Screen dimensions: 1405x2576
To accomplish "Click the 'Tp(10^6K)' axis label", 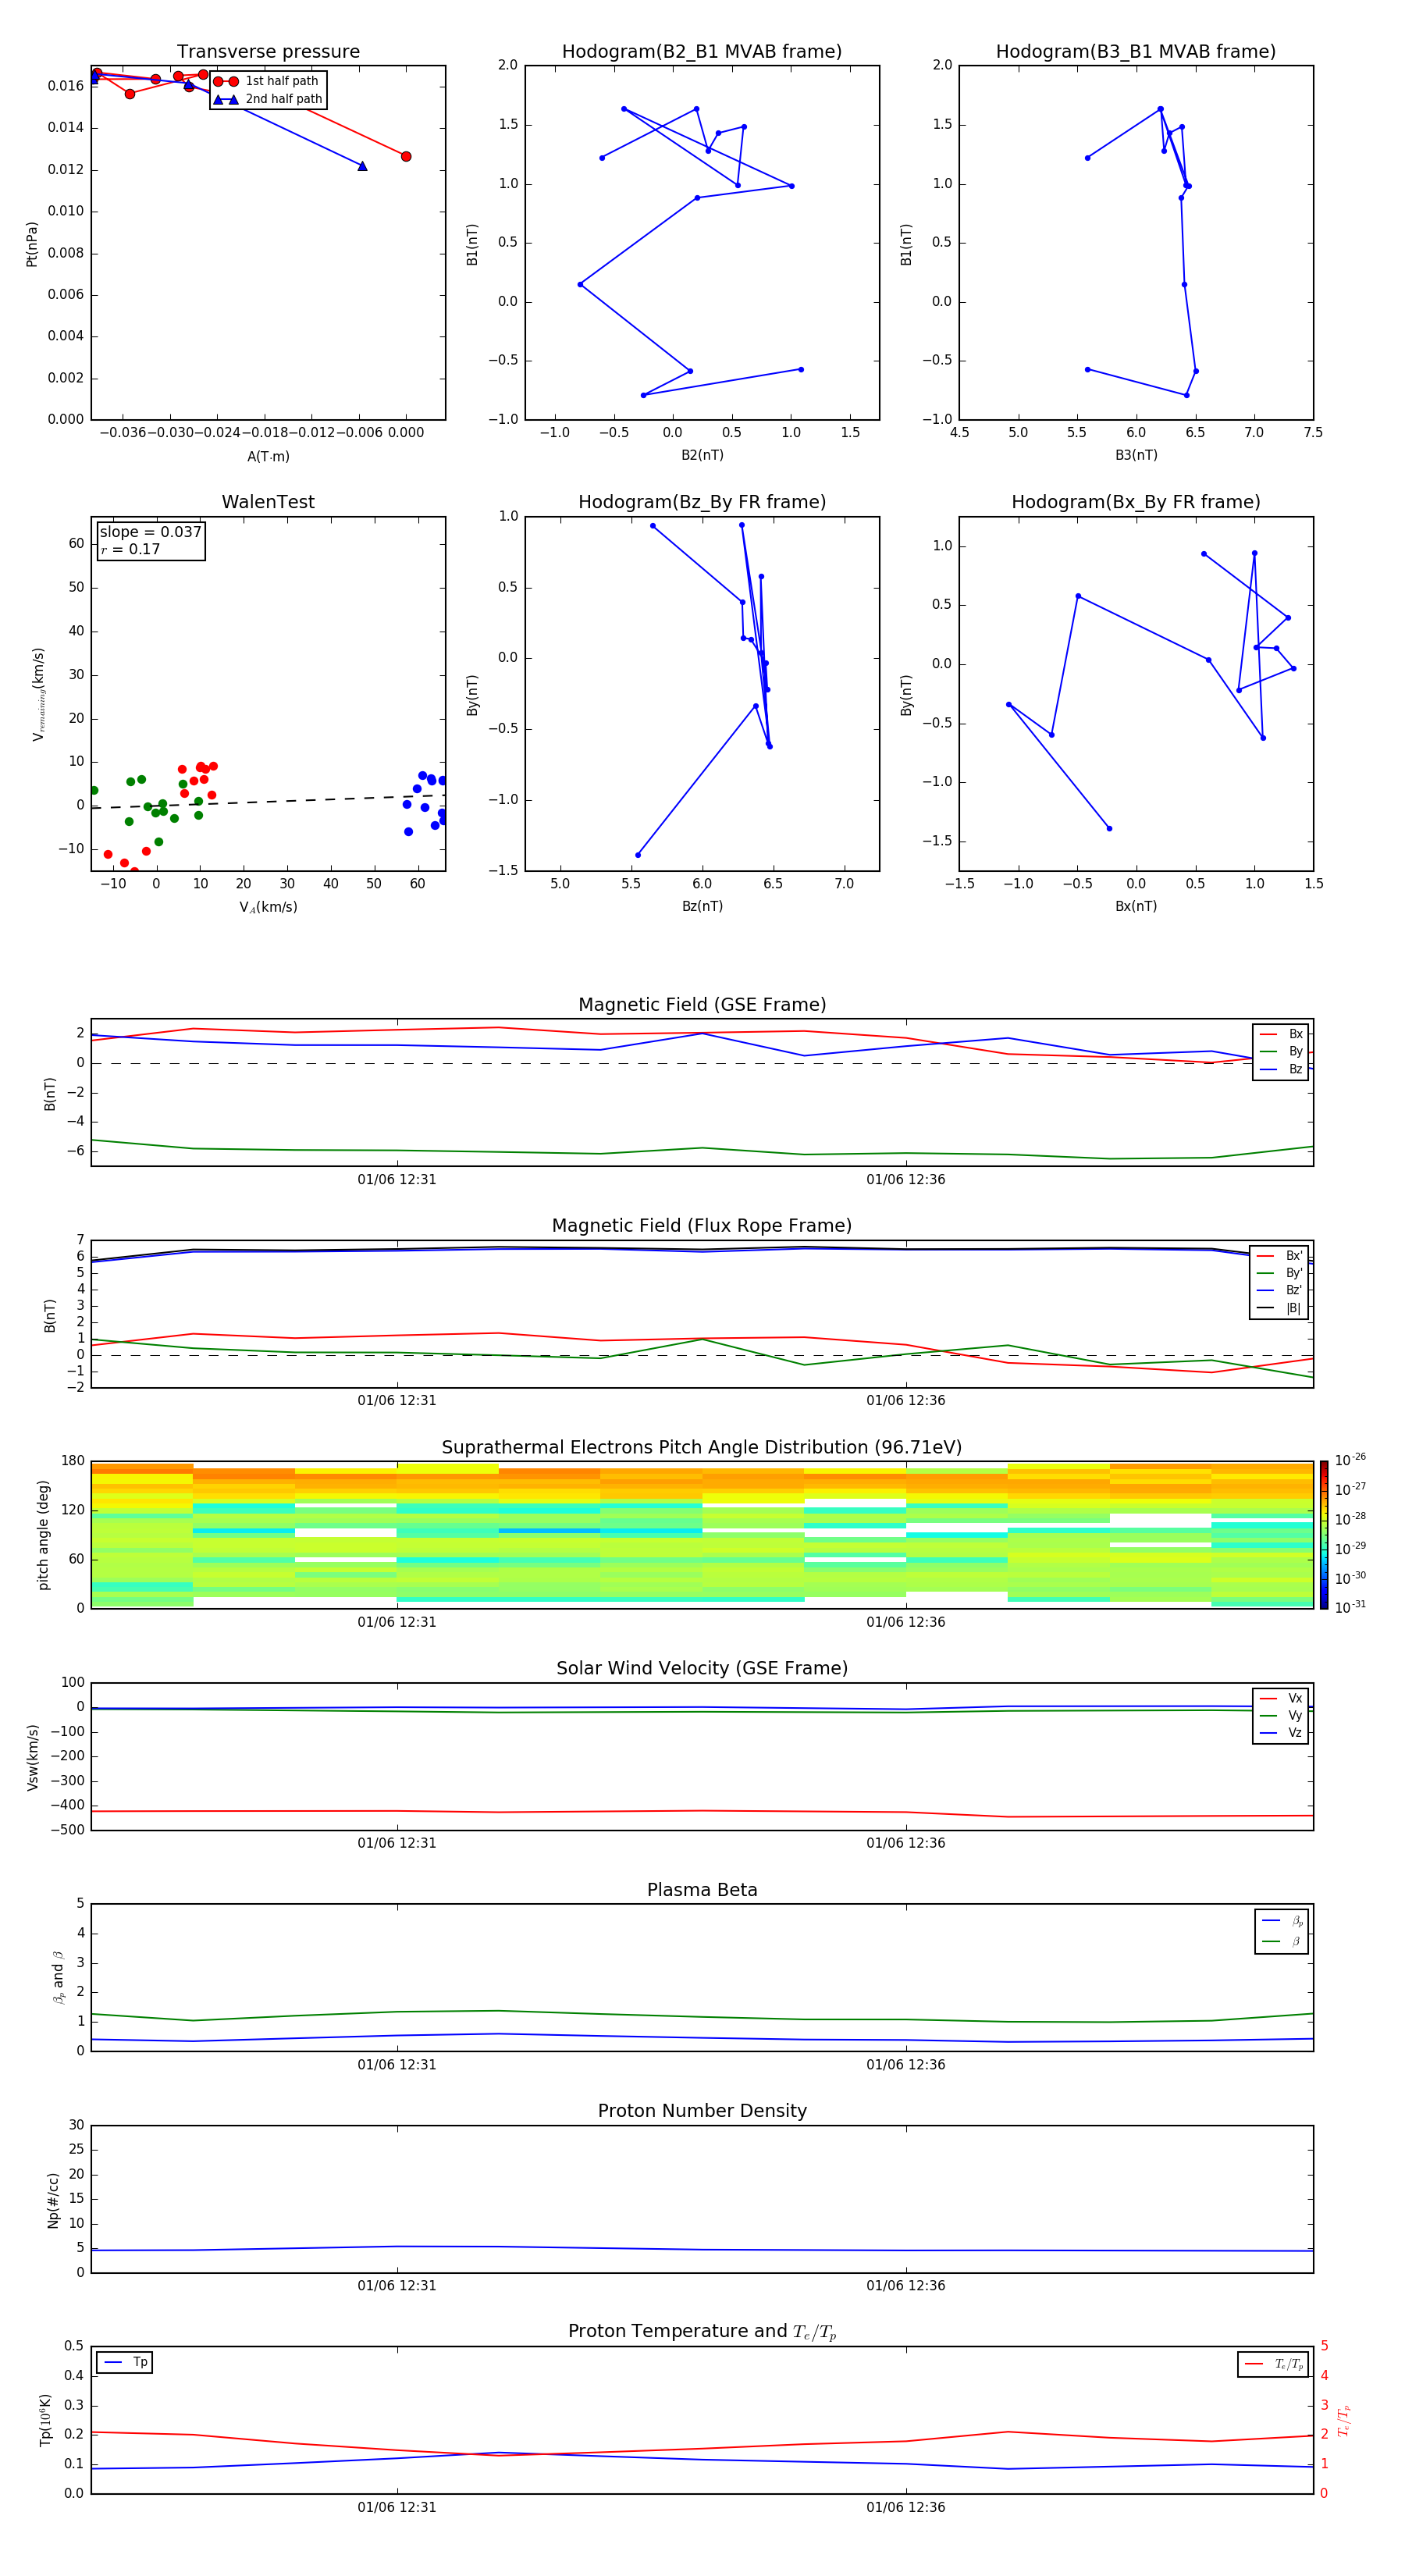I will [44, 2420].
